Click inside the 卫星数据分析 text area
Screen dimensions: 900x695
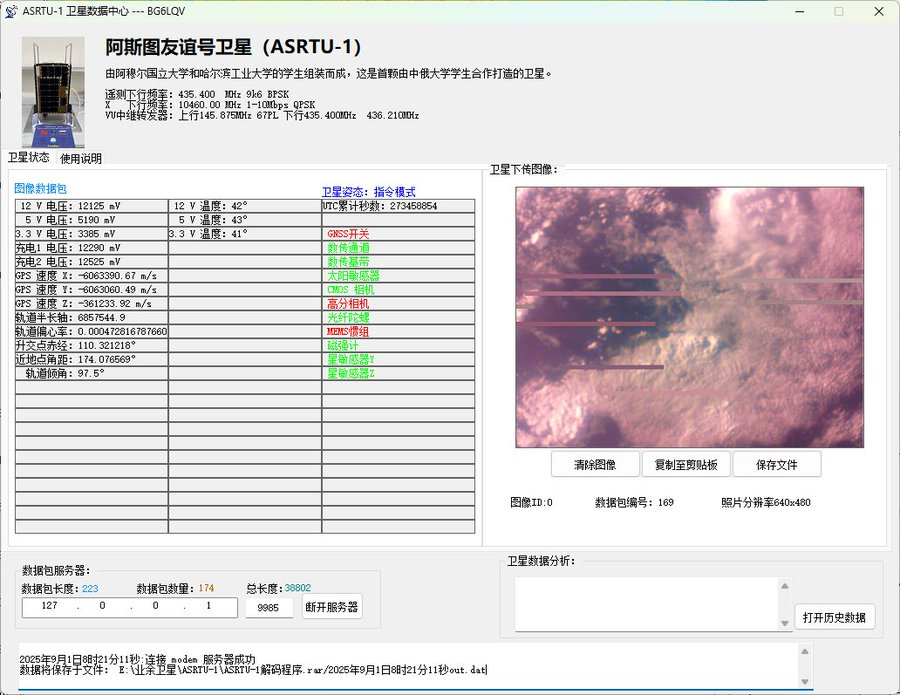pos(645,605)
